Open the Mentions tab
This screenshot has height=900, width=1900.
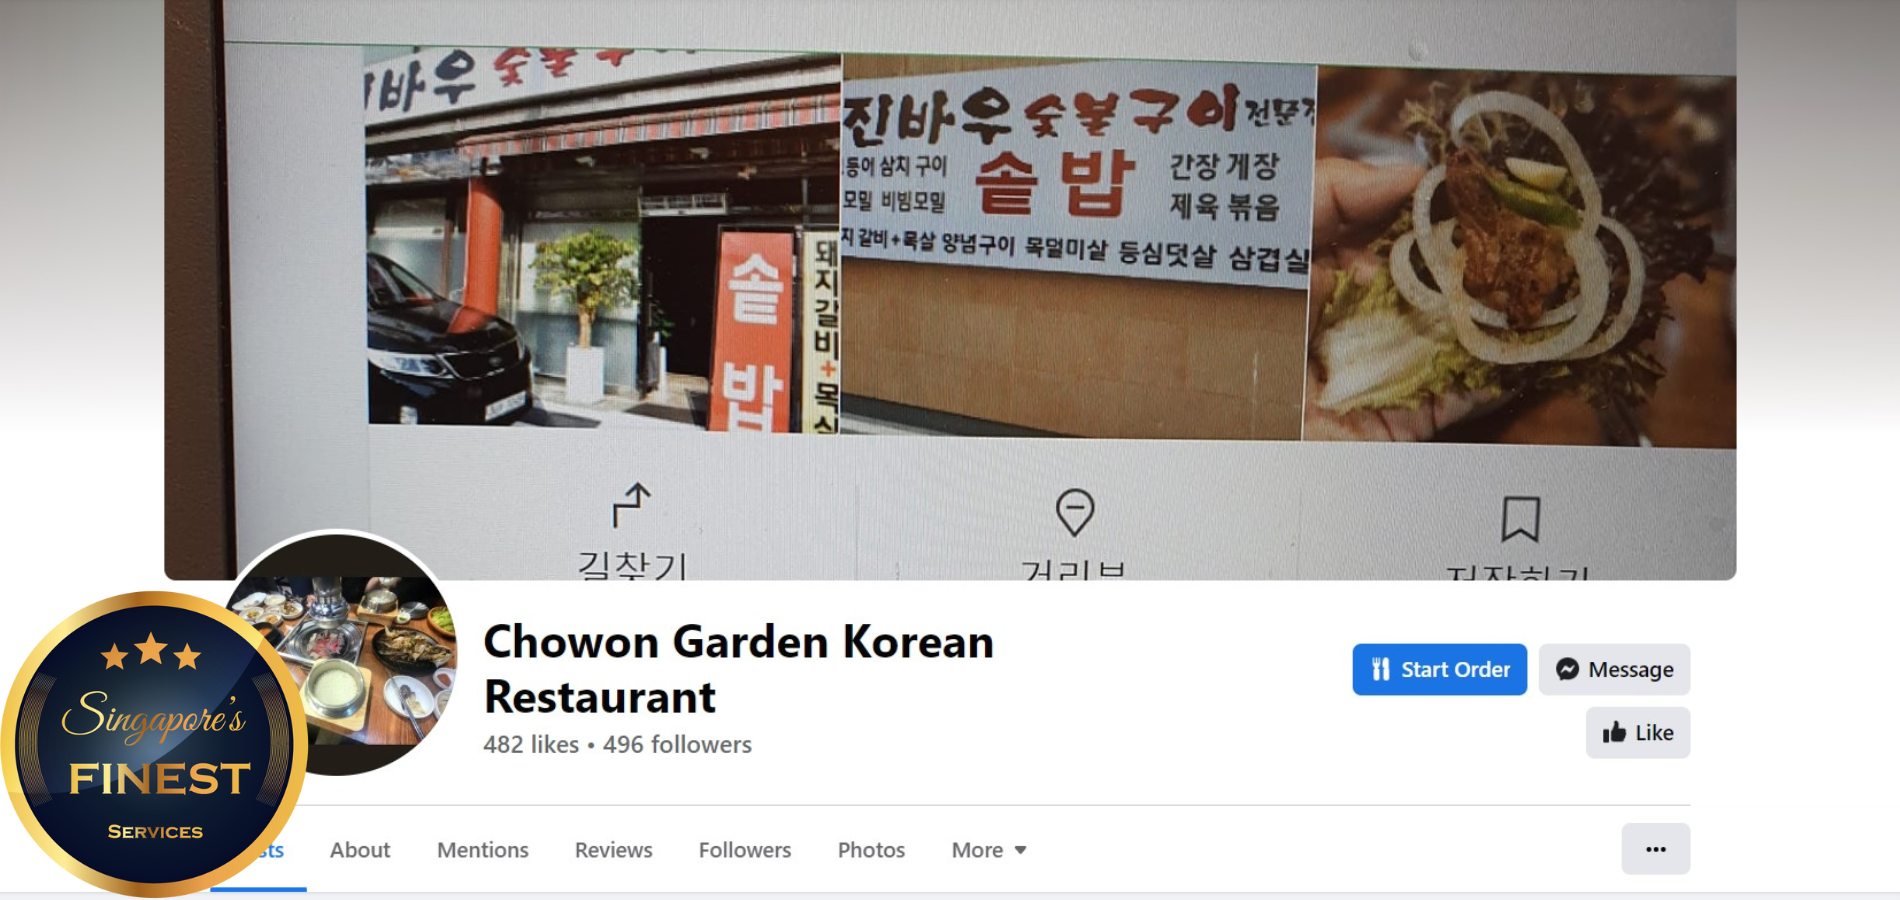pos(483,850)
